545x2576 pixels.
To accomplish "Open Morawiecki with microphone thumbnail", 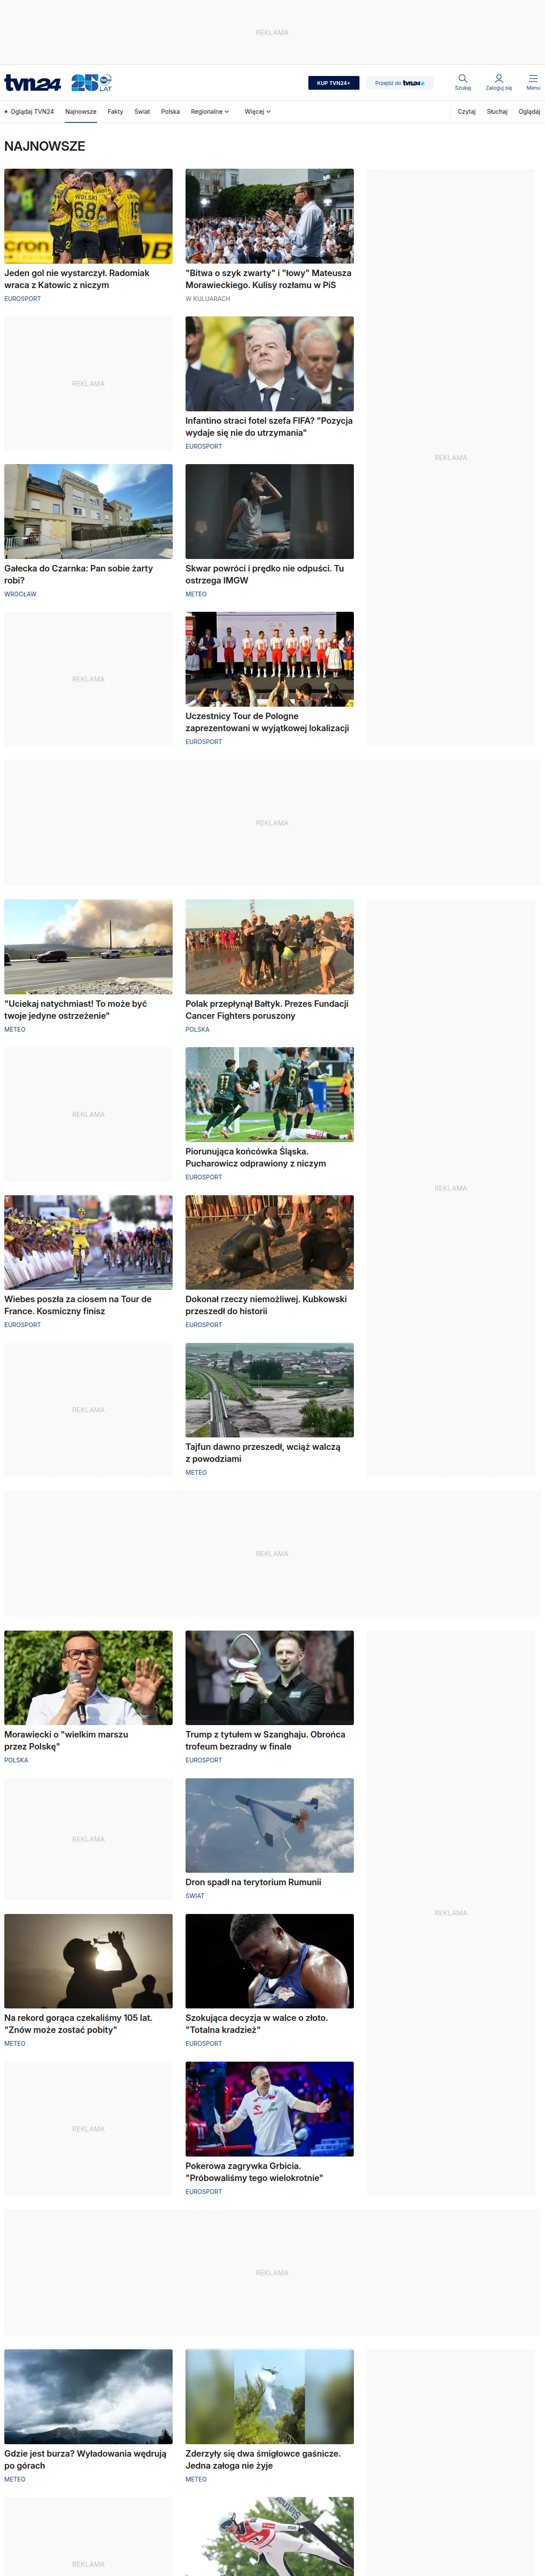I will 88,1677.
